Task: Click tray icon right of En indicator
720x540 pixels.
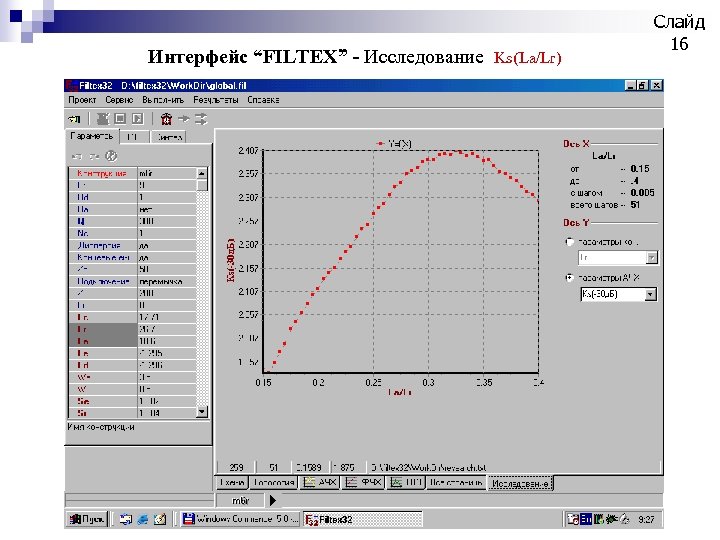Action: (x=598, y=519)
